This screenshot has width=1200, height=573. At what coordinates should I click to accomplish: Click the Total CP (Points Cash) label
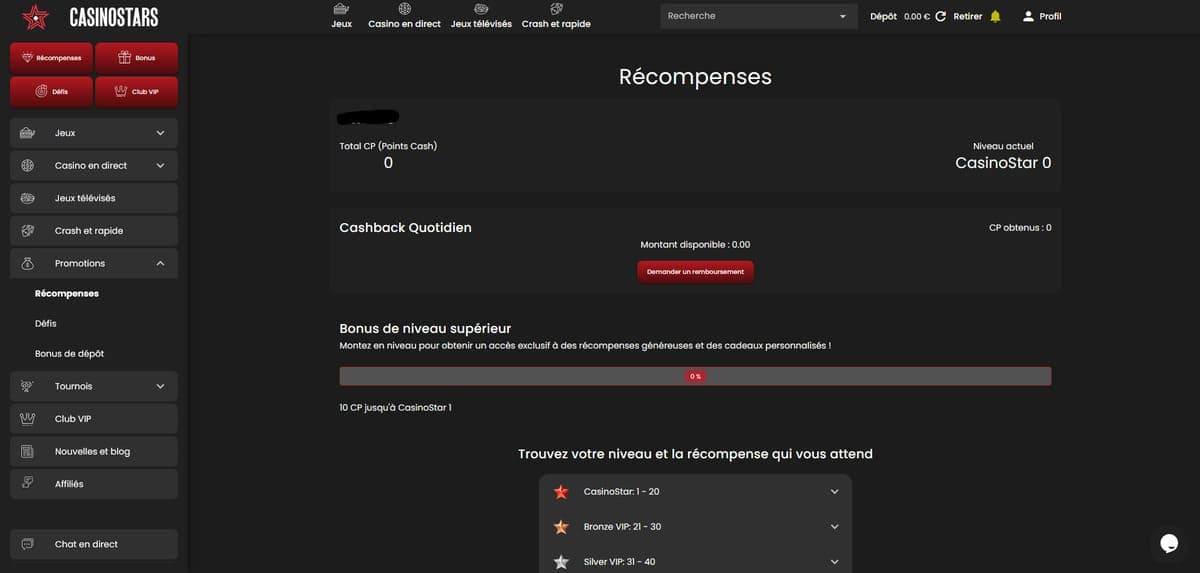coord(388,146)
